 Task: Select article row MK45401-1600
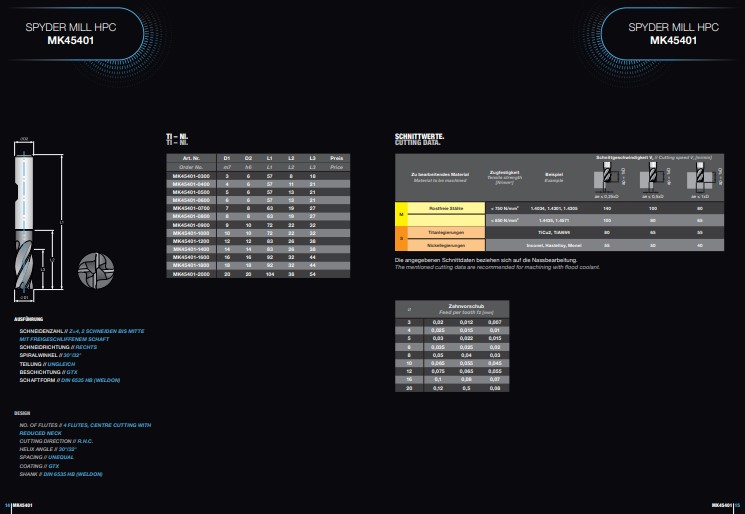tap(258, 257)
